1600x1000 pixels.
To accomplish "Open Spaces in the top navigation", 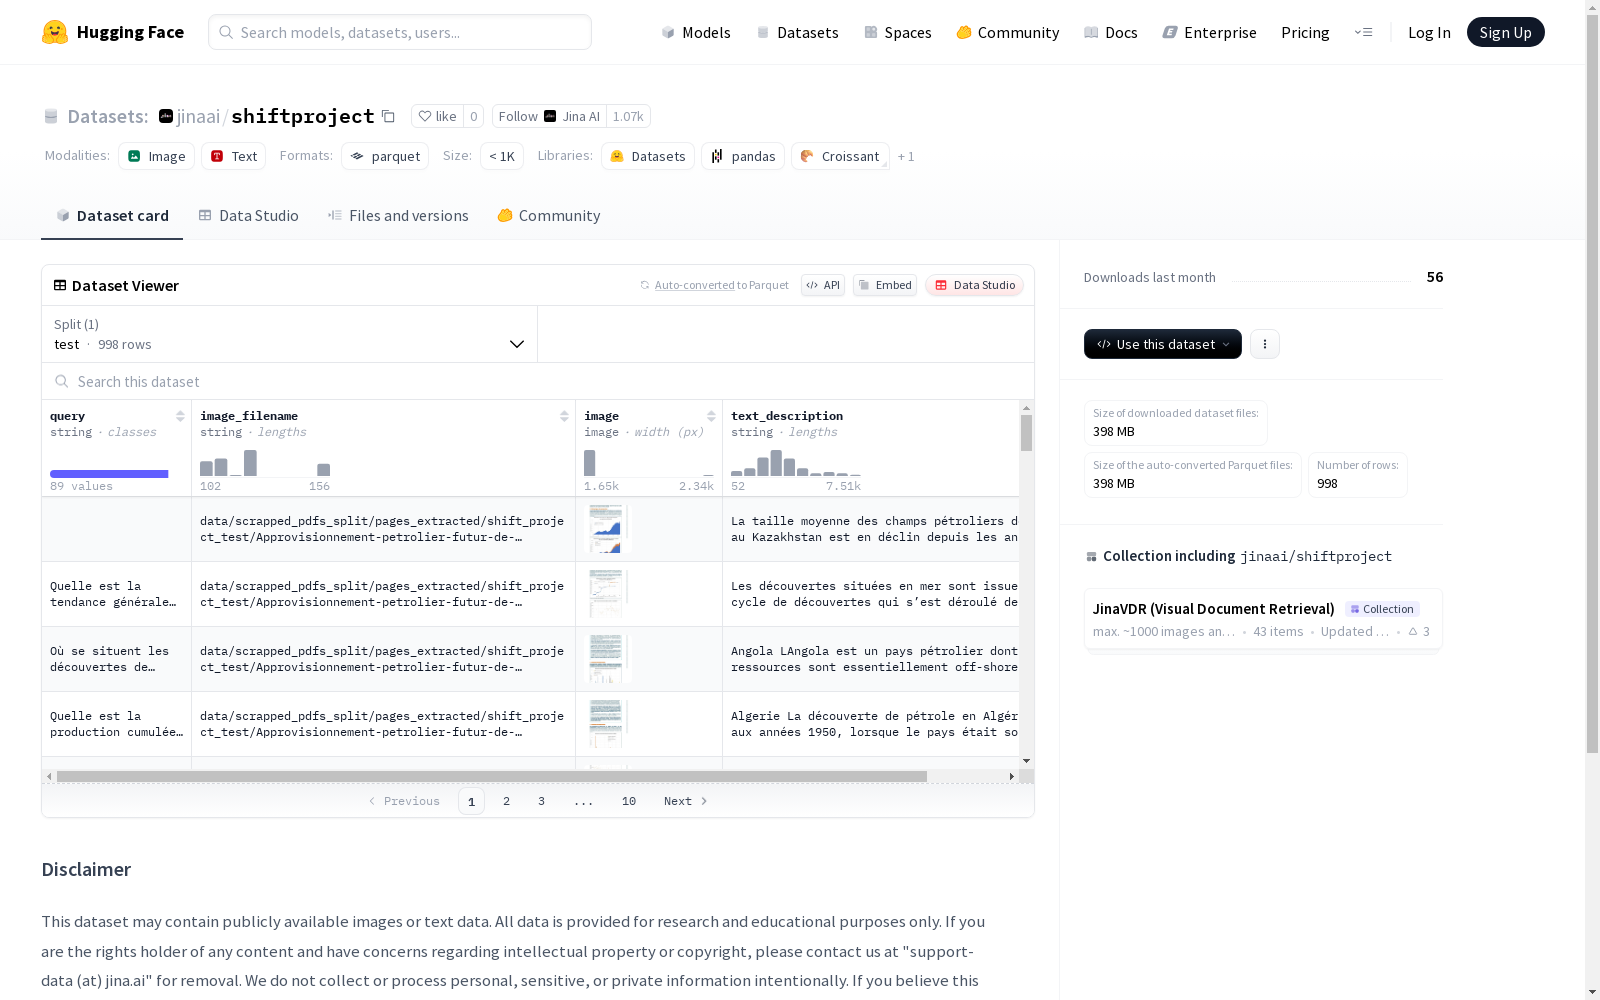I will click(x=898, y=32).
